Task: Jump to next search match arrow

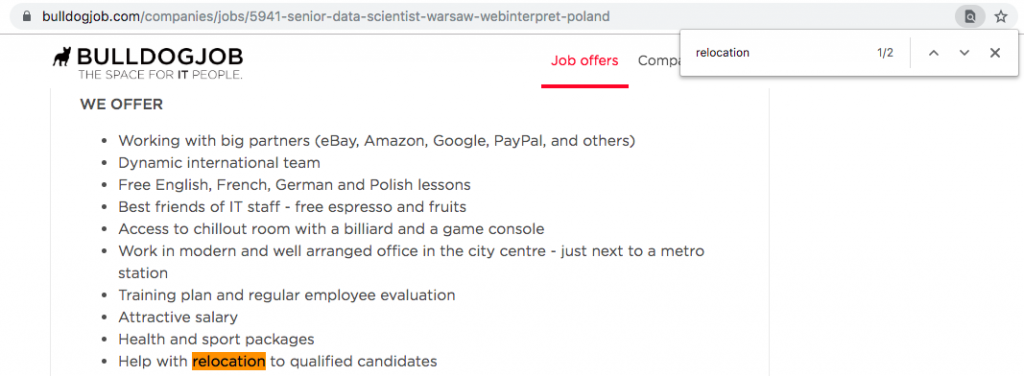Action: (x=964, y=53)
